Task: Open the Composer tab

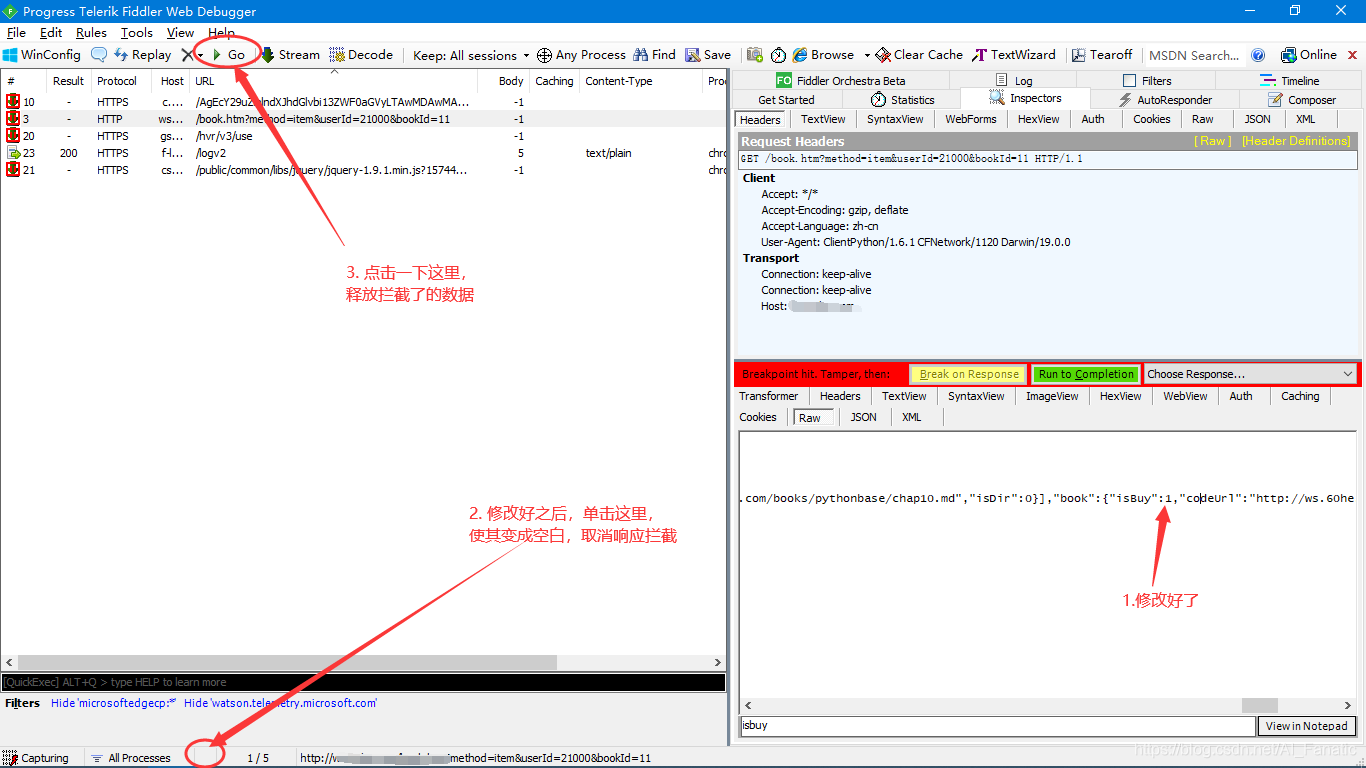Action: pos(1301,99)
